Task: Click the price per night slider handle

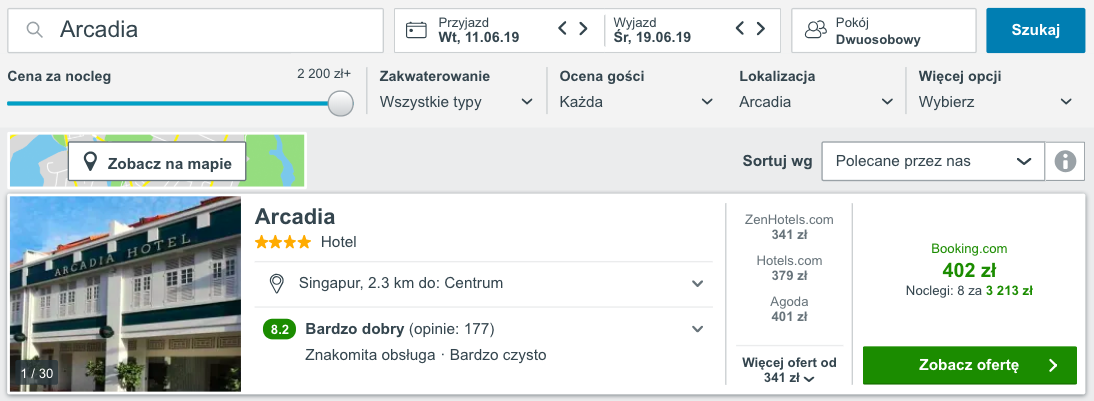Action: (340, 103)
